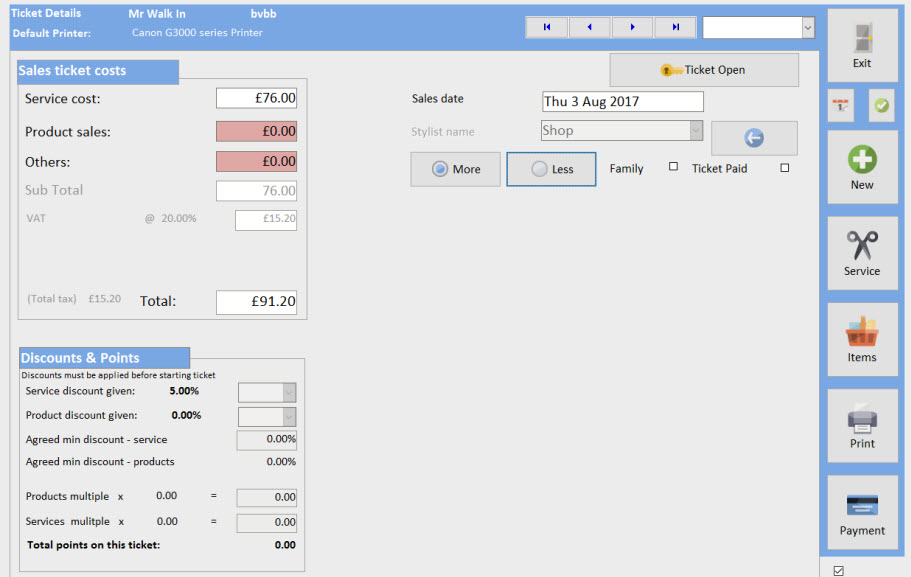Select the Less radio option
Screen dimensions: 911x577
tap(551, 169)
